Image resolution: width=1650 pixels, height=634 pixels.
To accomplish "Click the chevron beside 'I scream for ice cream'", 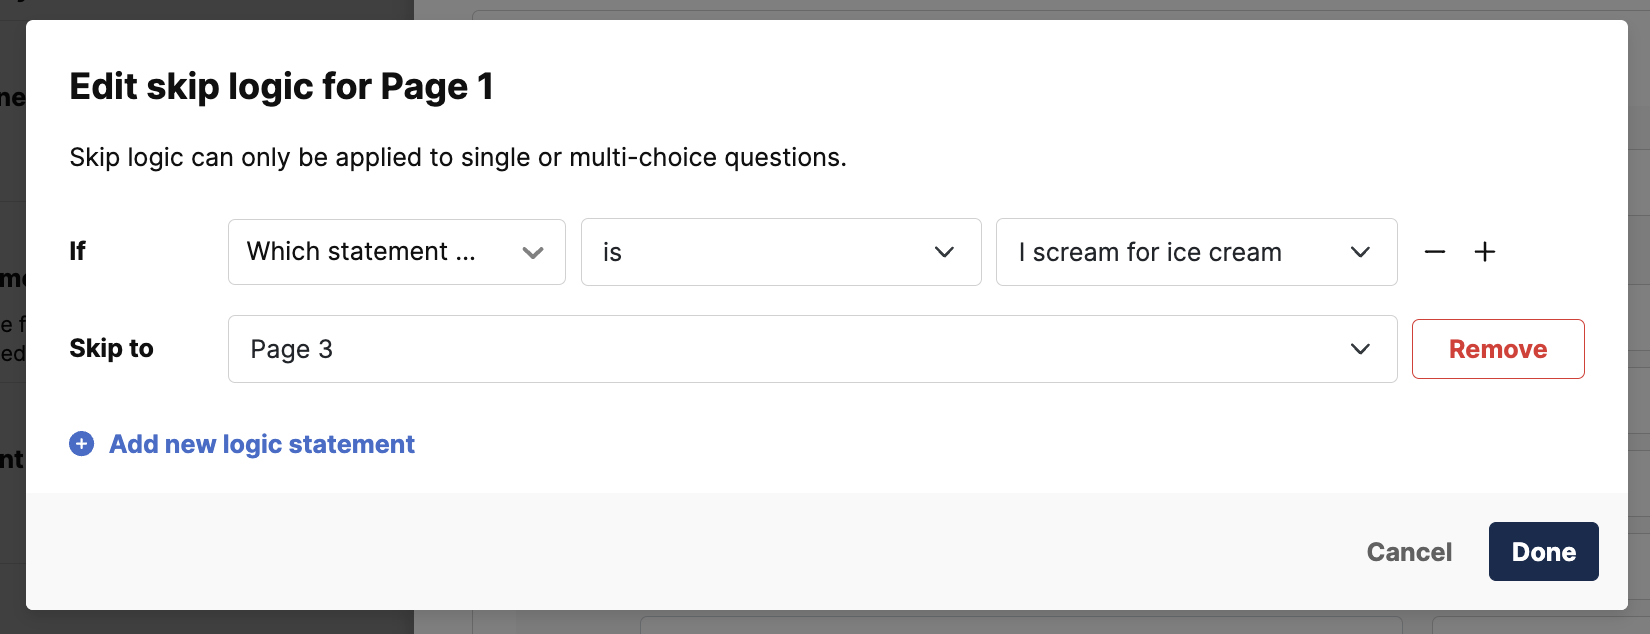I will coord(1360,252).
